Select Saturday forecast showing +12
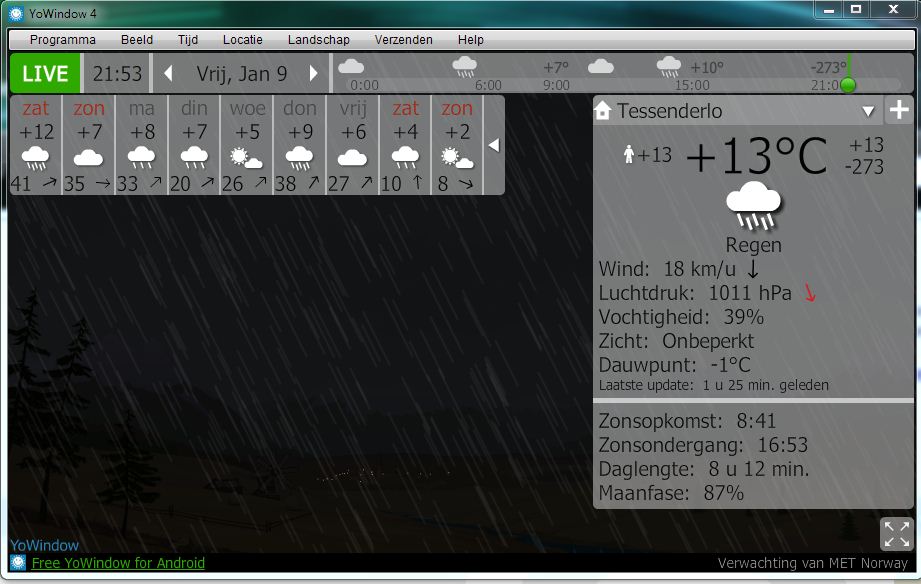Screen dimensions: 921x584 [x=36, y=145]
